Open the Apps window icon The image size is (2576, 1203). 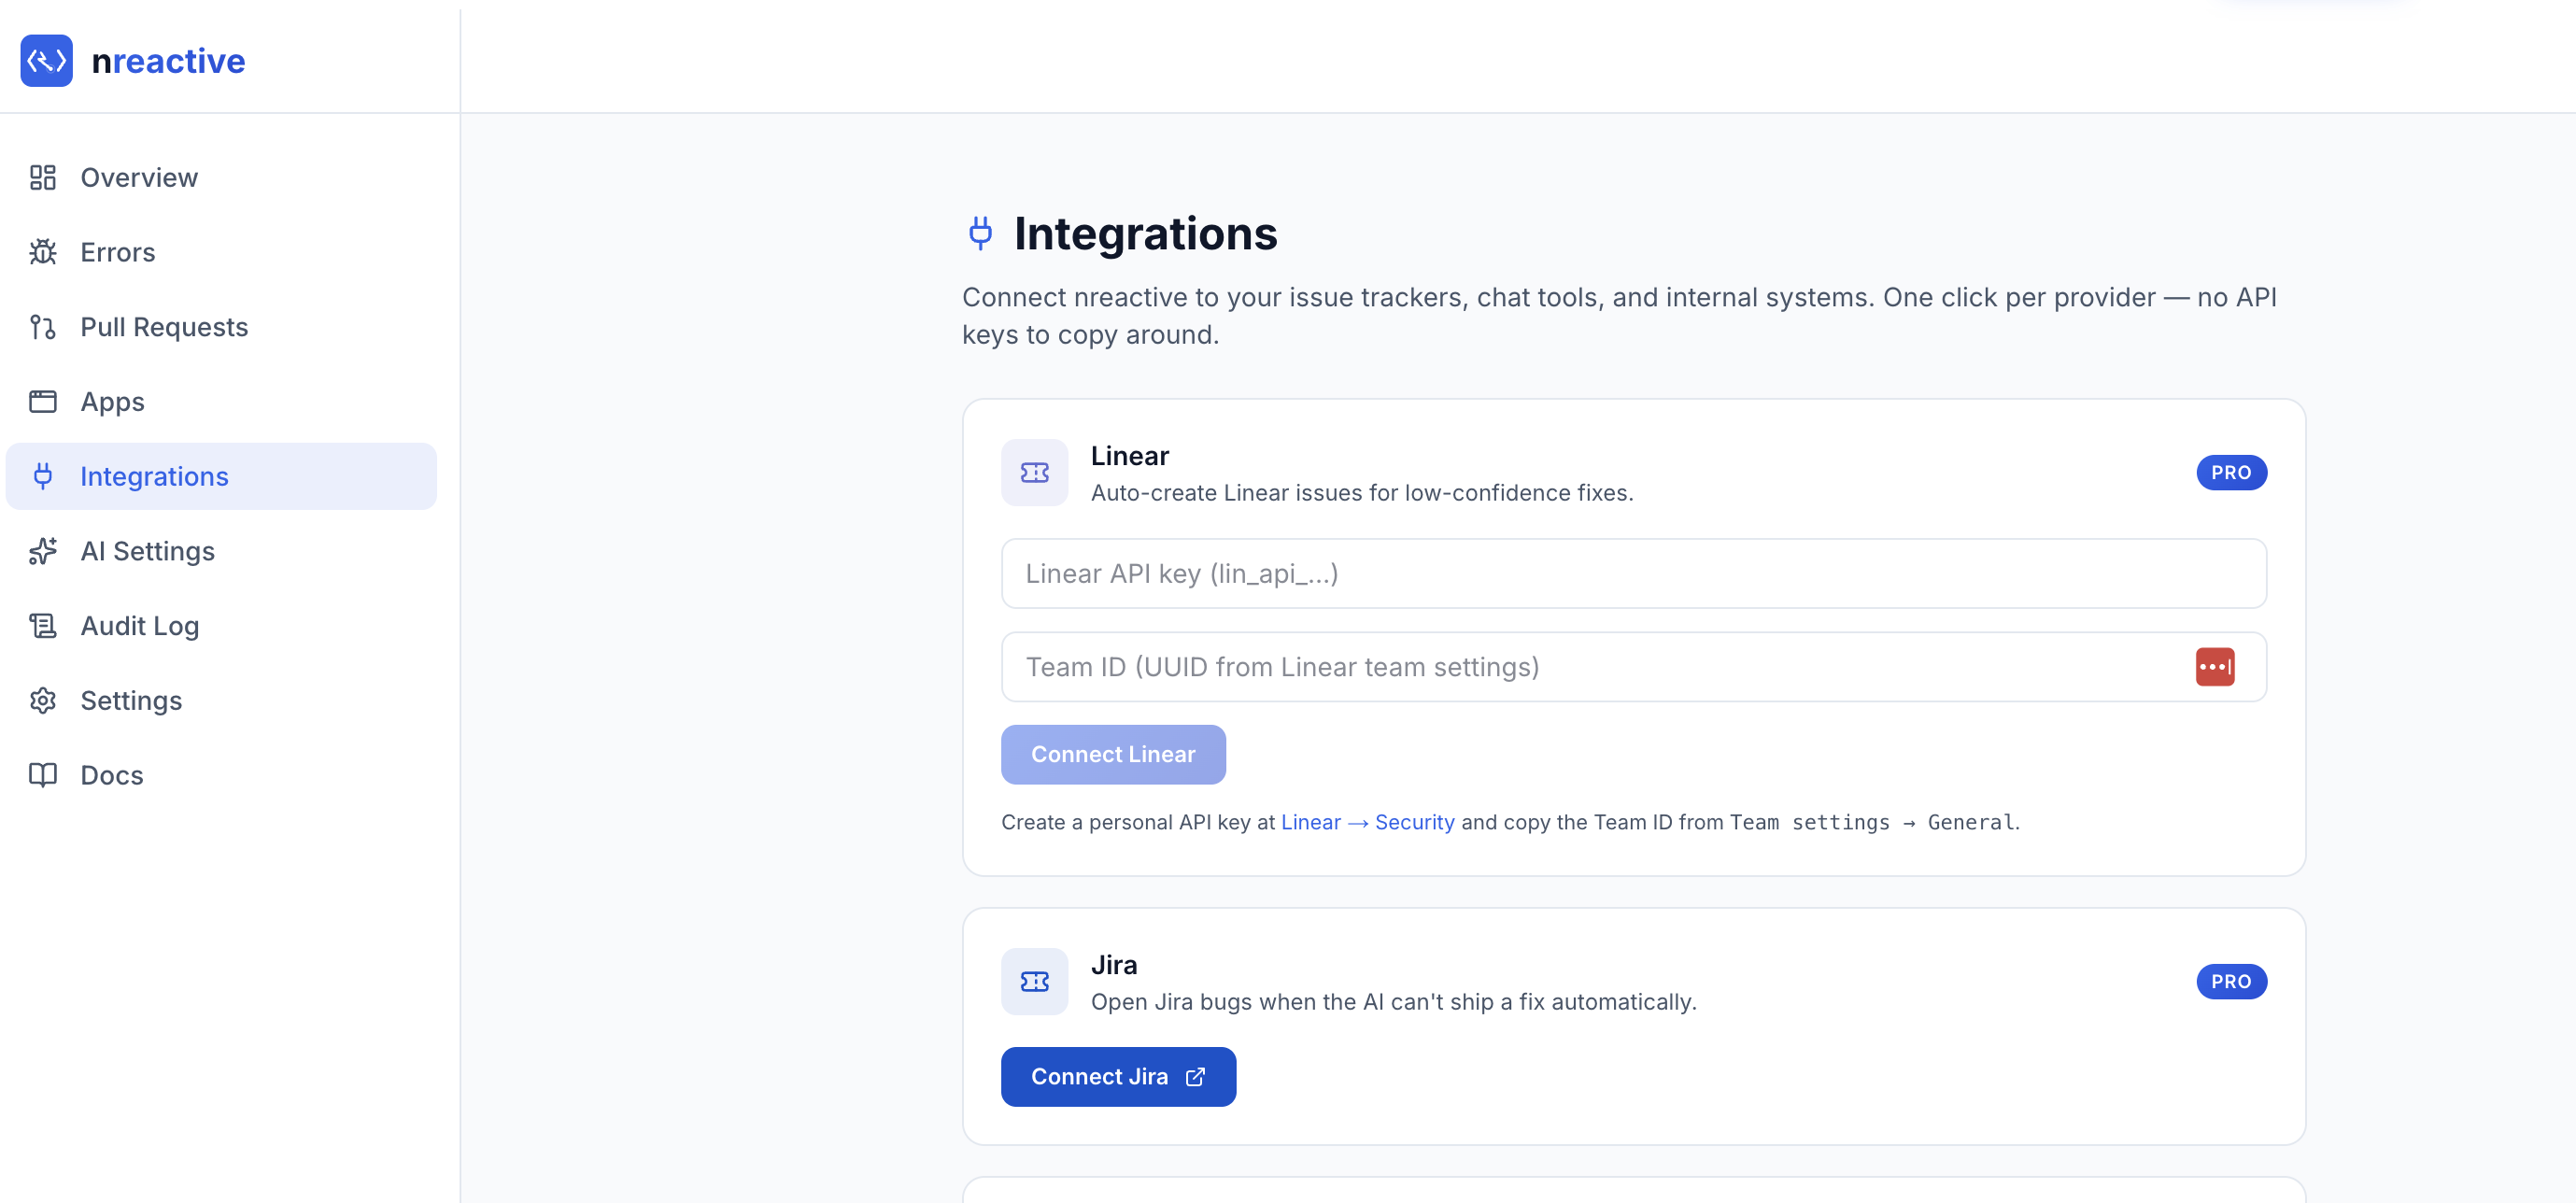click(43, 401)
